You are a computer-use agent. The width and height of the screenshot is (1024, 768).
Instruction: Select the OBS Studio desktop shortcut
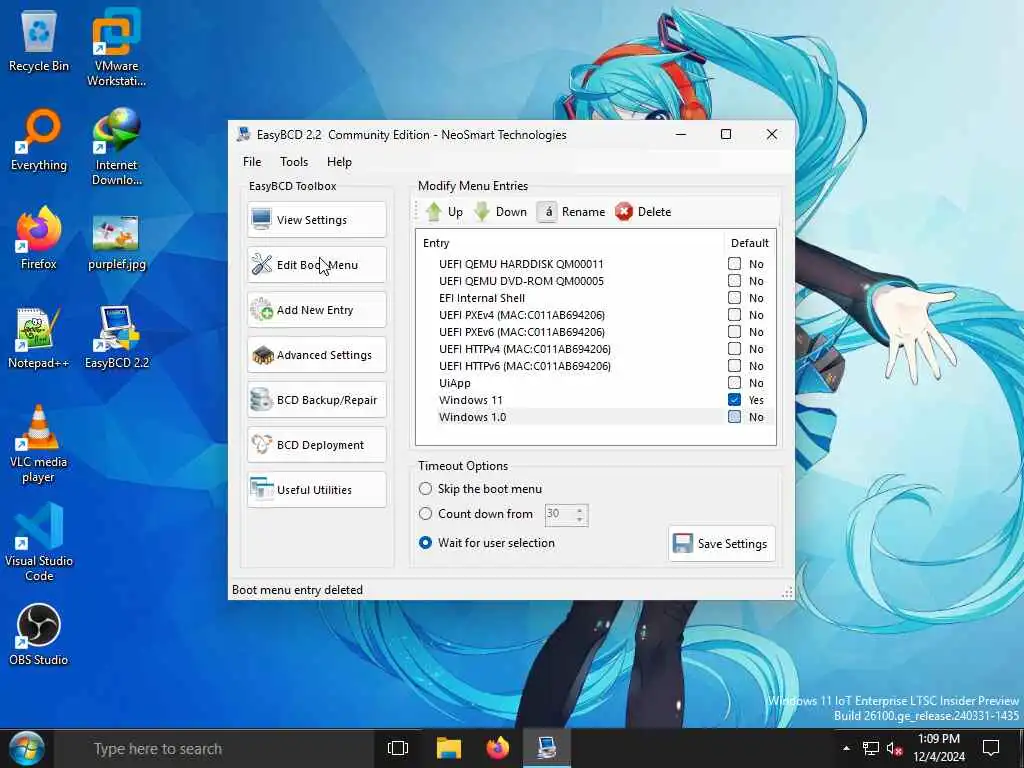coord(39,635)
